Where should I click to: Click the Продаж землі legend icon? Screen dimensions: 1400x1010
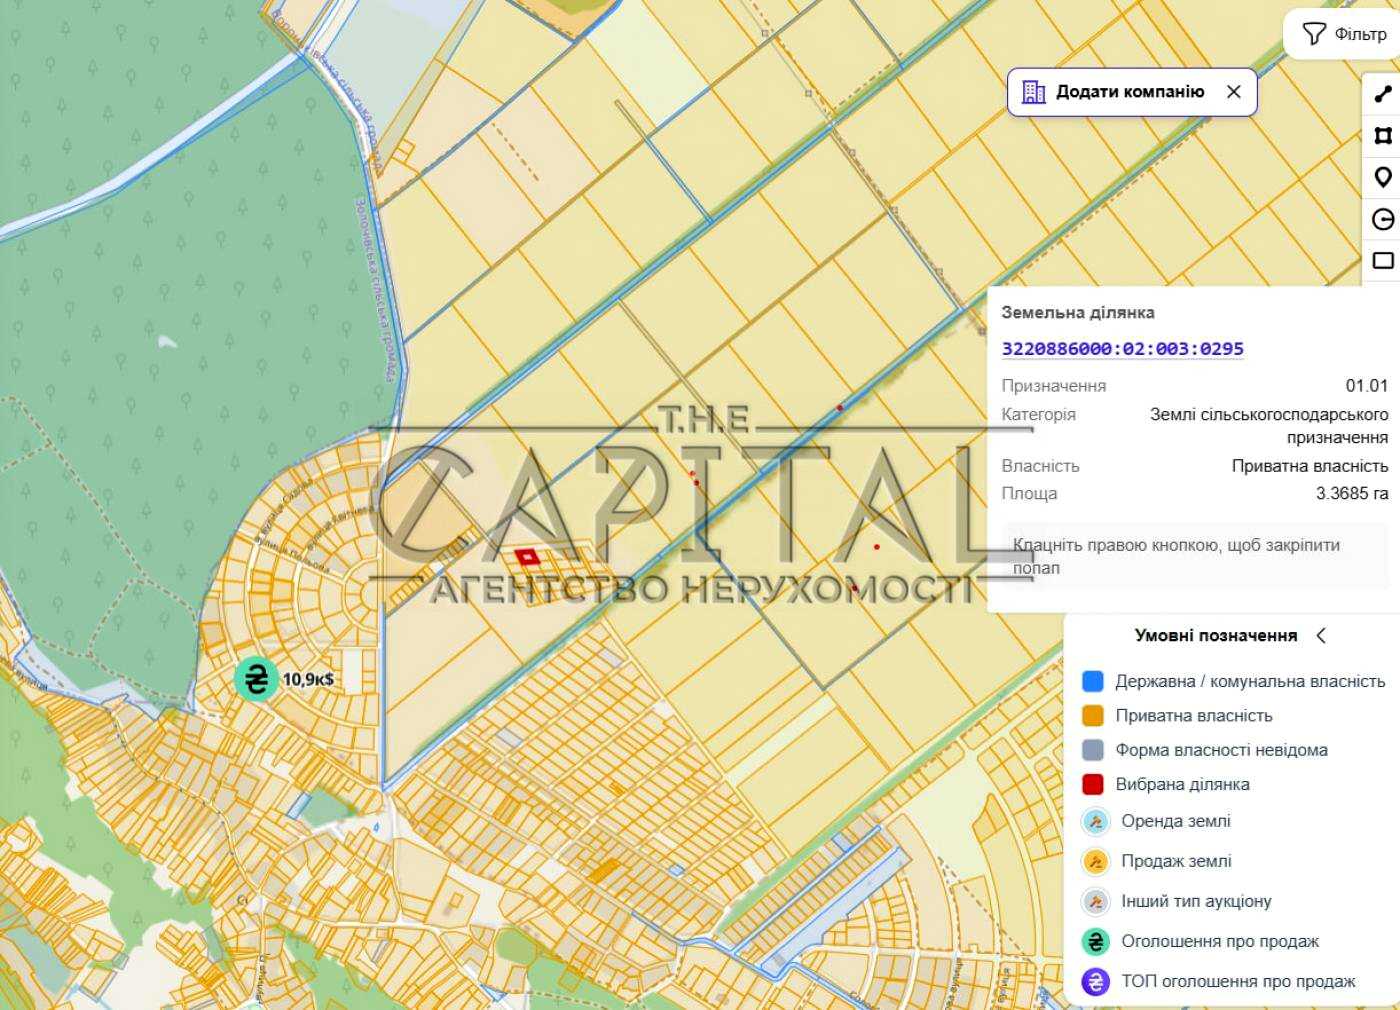(1096, 861)
